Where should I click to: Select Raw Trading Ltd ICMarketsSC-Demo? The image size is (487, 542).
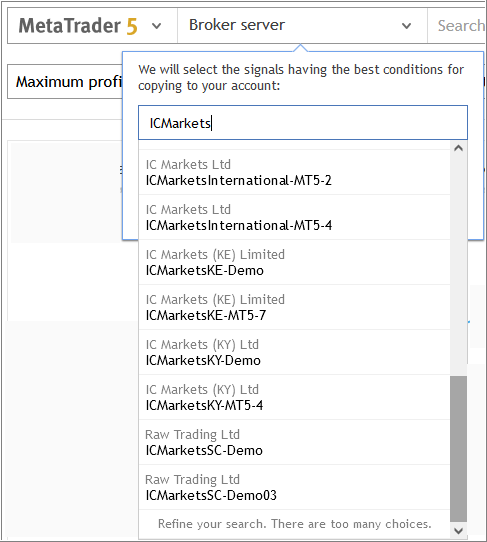294,442
